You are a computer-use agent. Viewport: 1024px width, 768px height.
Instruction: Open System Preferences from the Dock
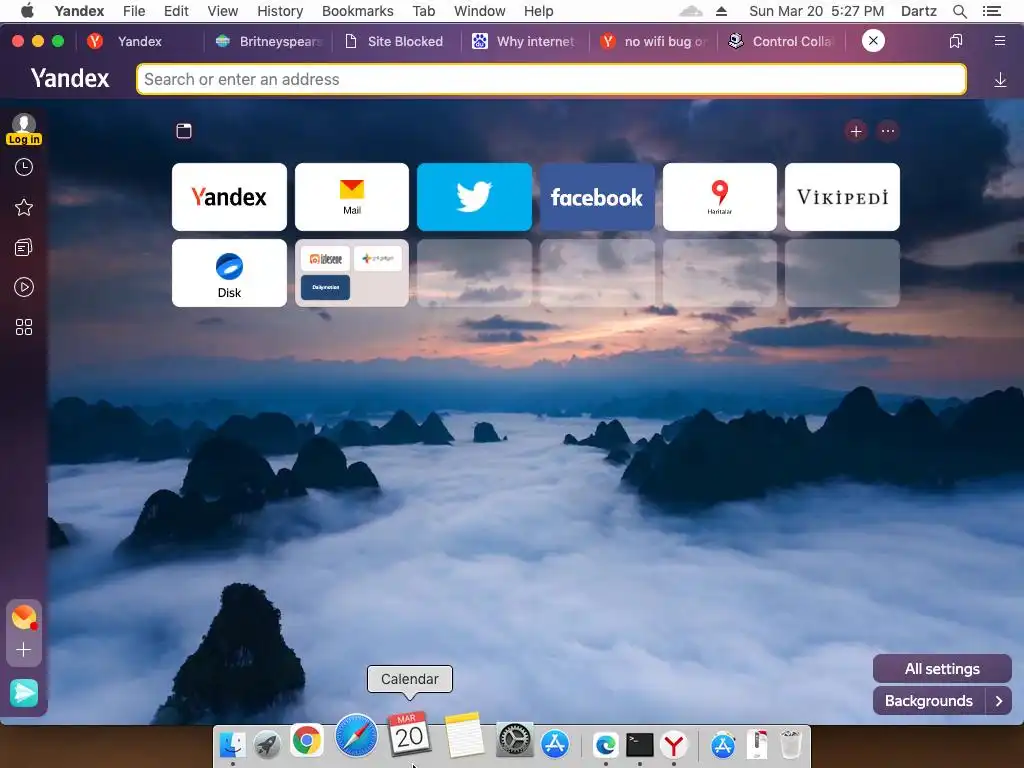515,741
